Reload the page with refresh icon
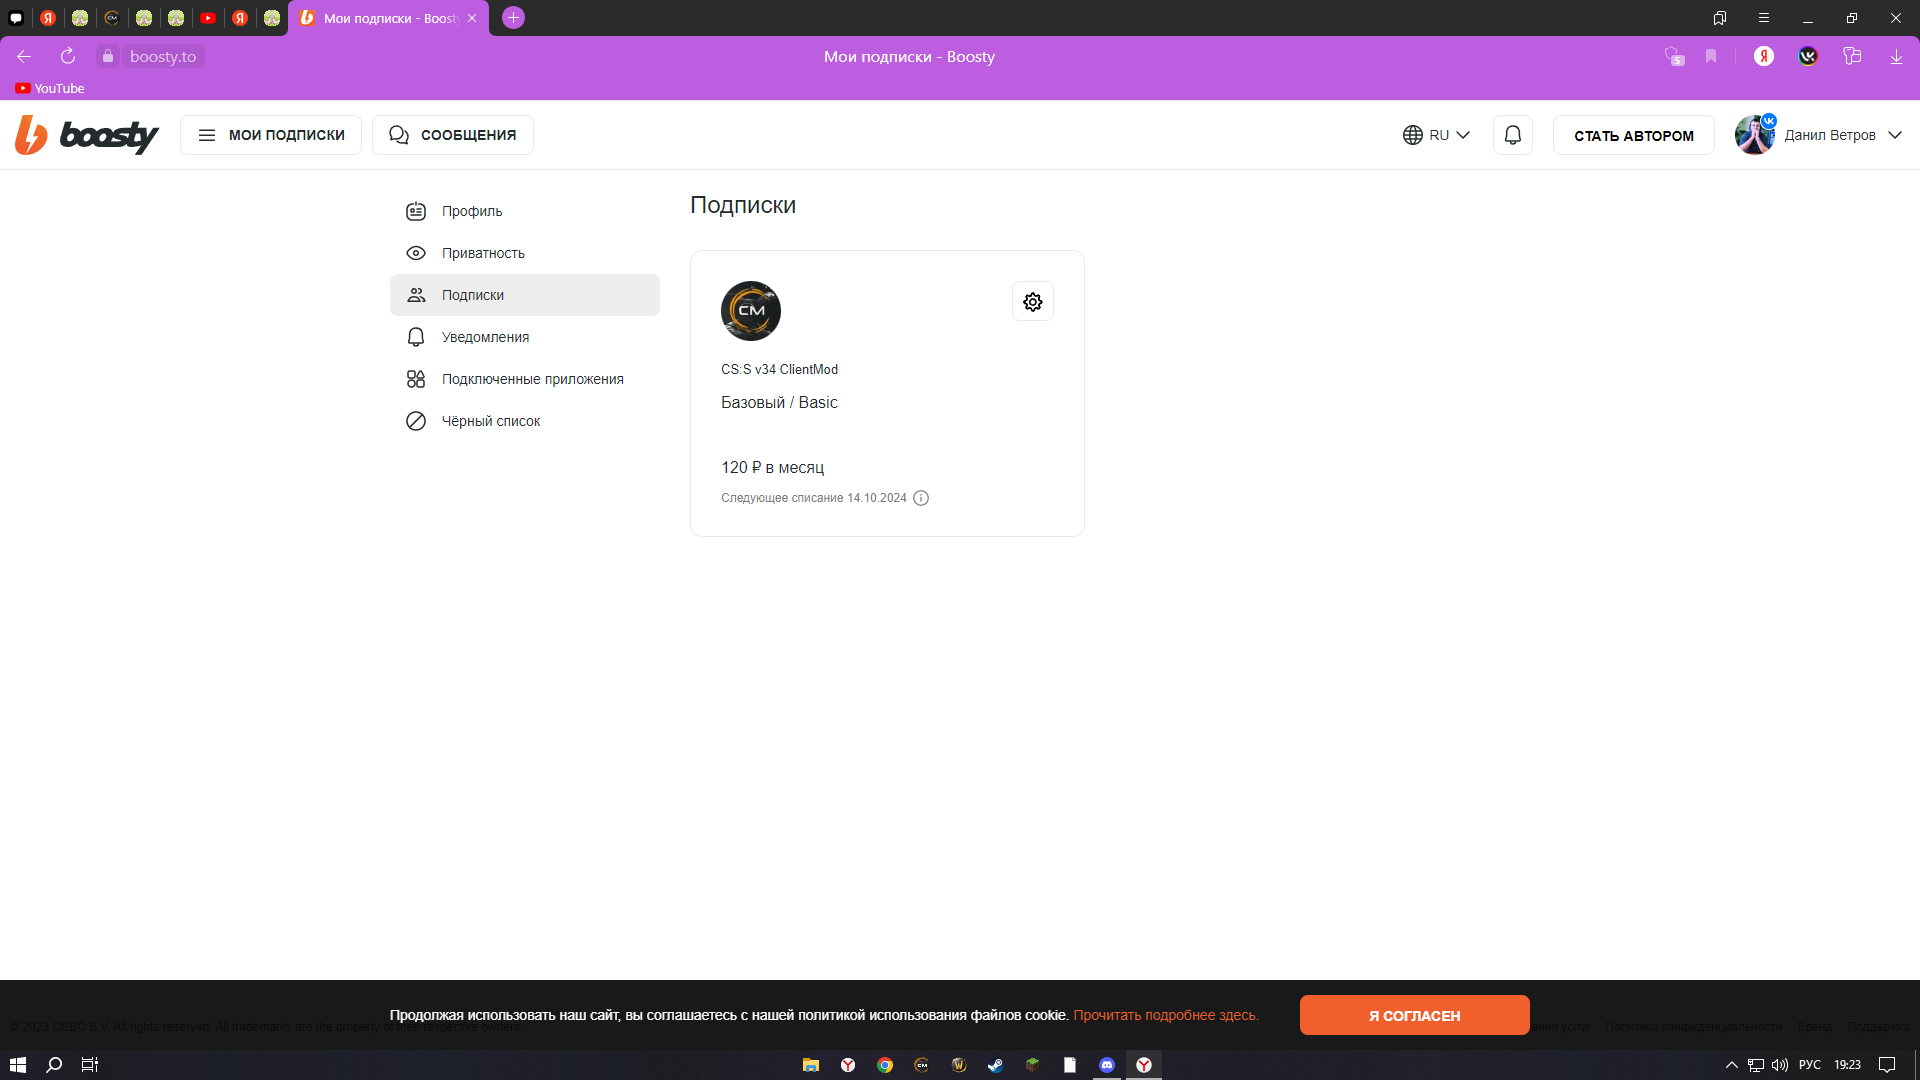 [x=68, y=57]
